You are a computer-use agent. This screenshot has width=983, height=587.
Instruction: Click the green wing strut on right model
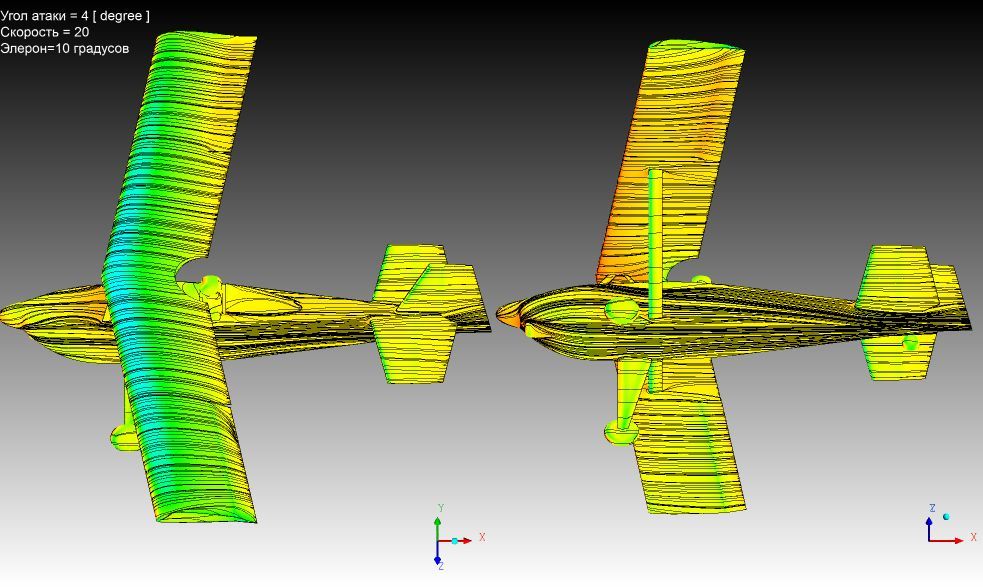pyautogui.click(x=655, y=240)
